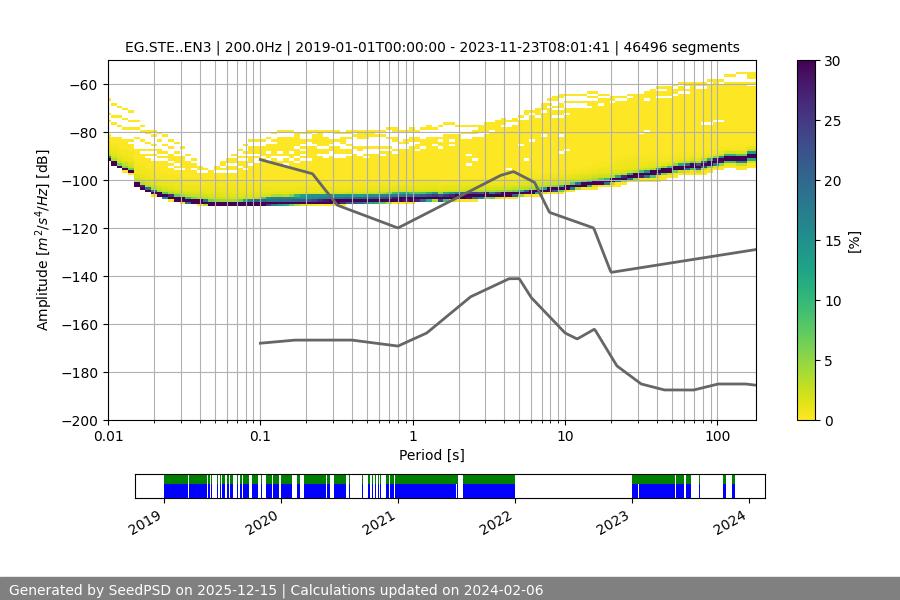
Task: Click the peak of the lower gray noise curve
Action: pos(514,278)
